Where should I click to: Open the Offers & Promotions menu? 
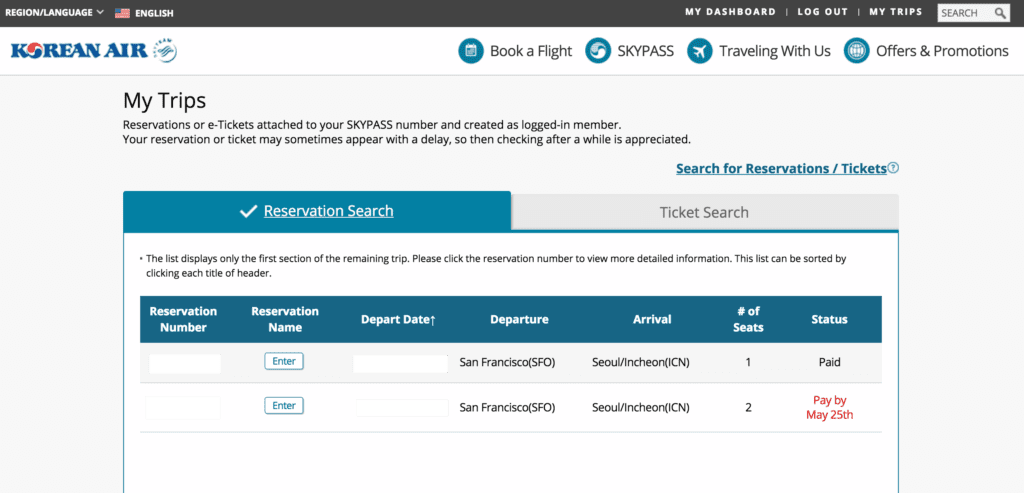coord(942,51)
